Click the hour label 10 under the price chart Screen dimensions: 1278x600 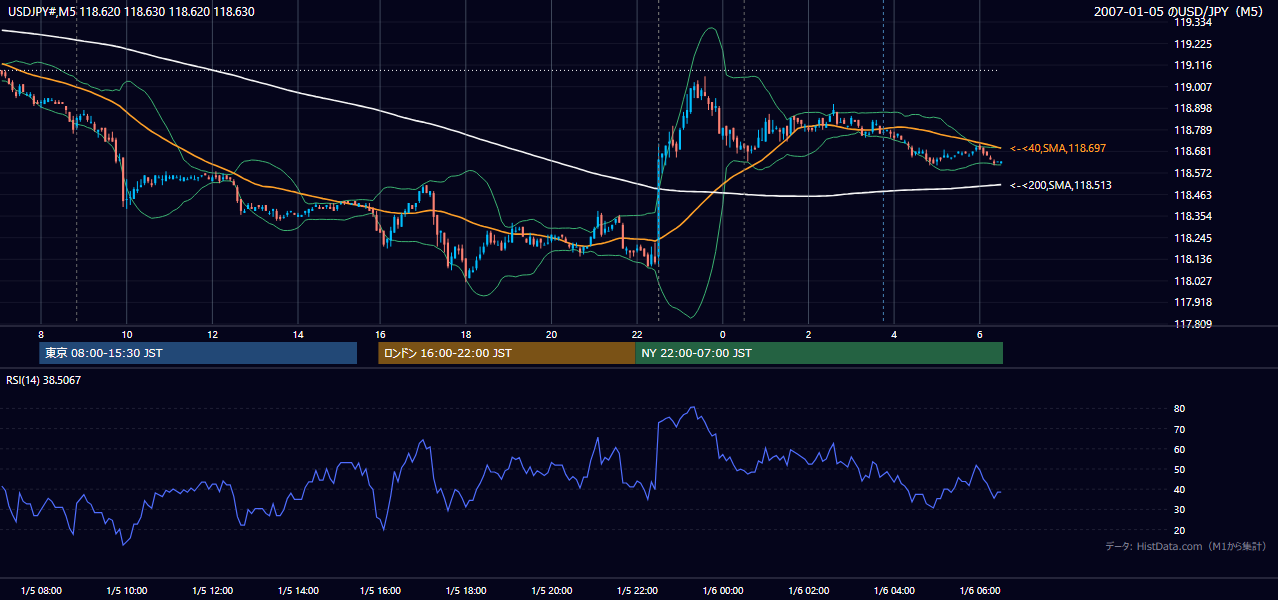click(126, 334)
